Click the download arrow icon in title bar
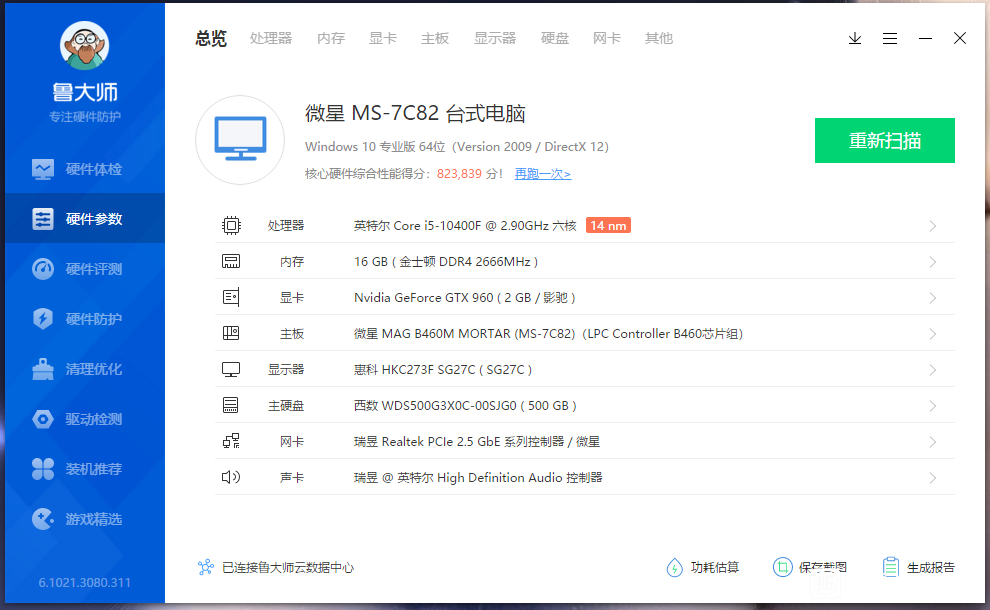Image resolution: width=990 pixels, height=610 pixels. click(x=855, y=39)
